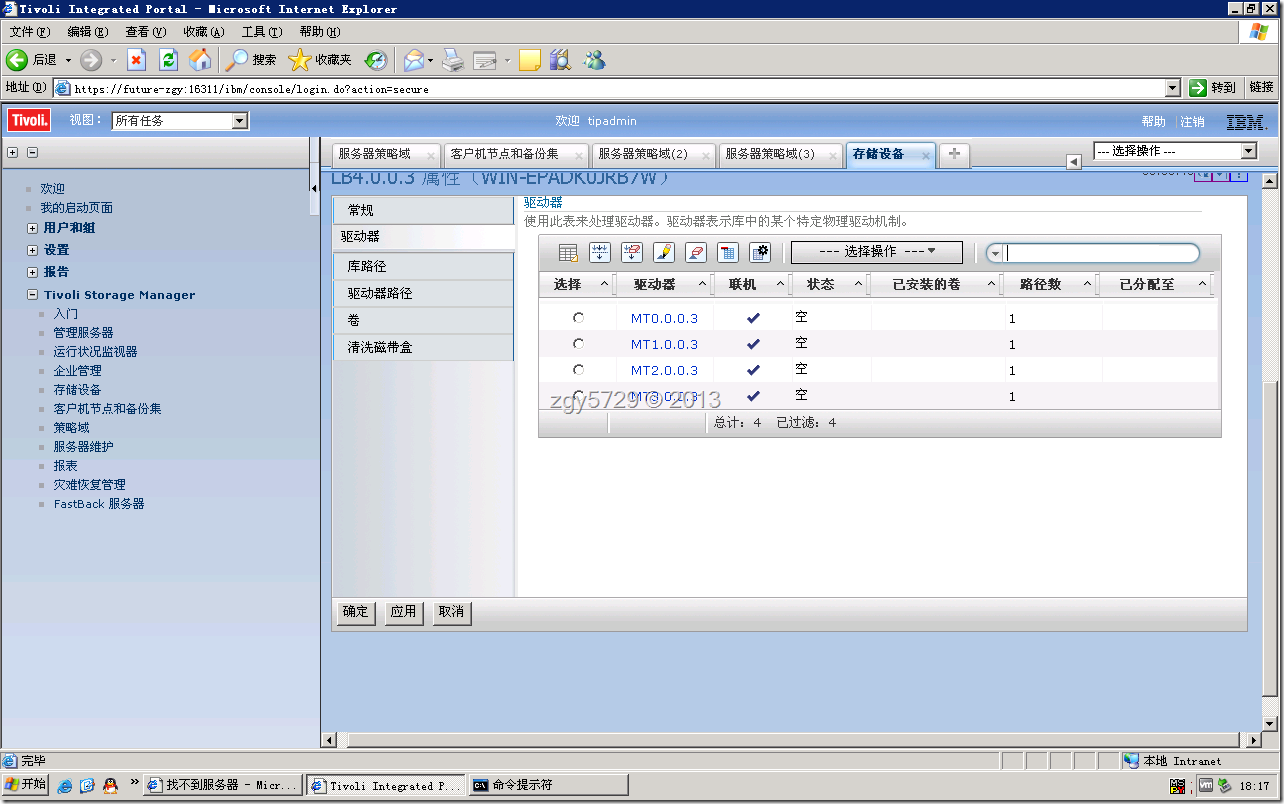Switch to 命令提示符 taskbar window
The image size is (1284, 804).
pos(548,785)
